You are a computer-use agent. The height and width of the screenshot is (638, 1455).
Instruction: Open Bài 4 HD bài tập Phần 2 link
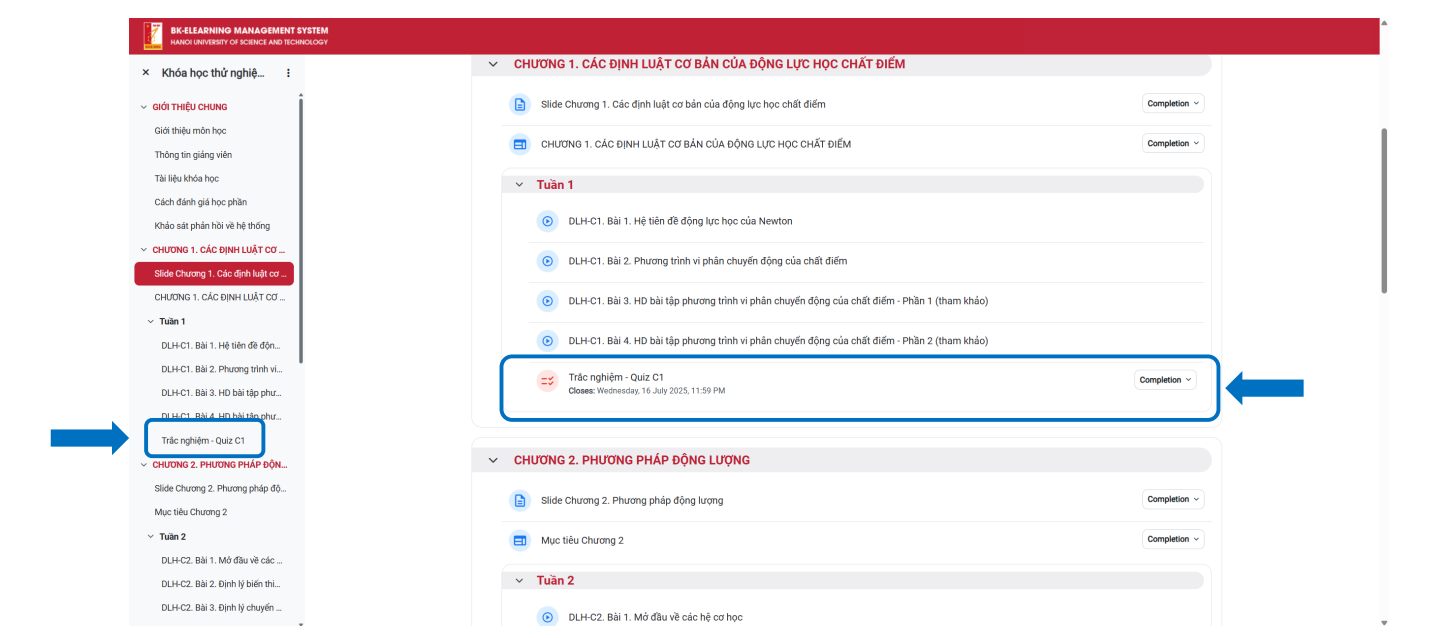coord(778,341)
